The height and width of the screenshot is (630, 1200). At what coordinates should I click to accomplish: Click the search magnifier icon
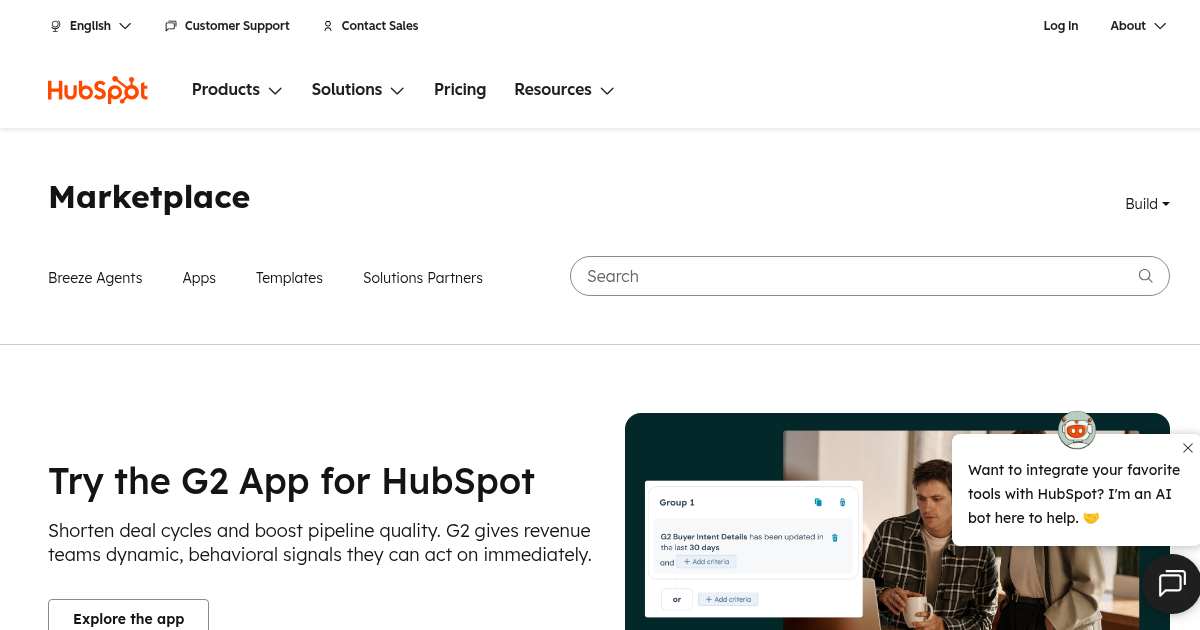(x=1145, y=276)
